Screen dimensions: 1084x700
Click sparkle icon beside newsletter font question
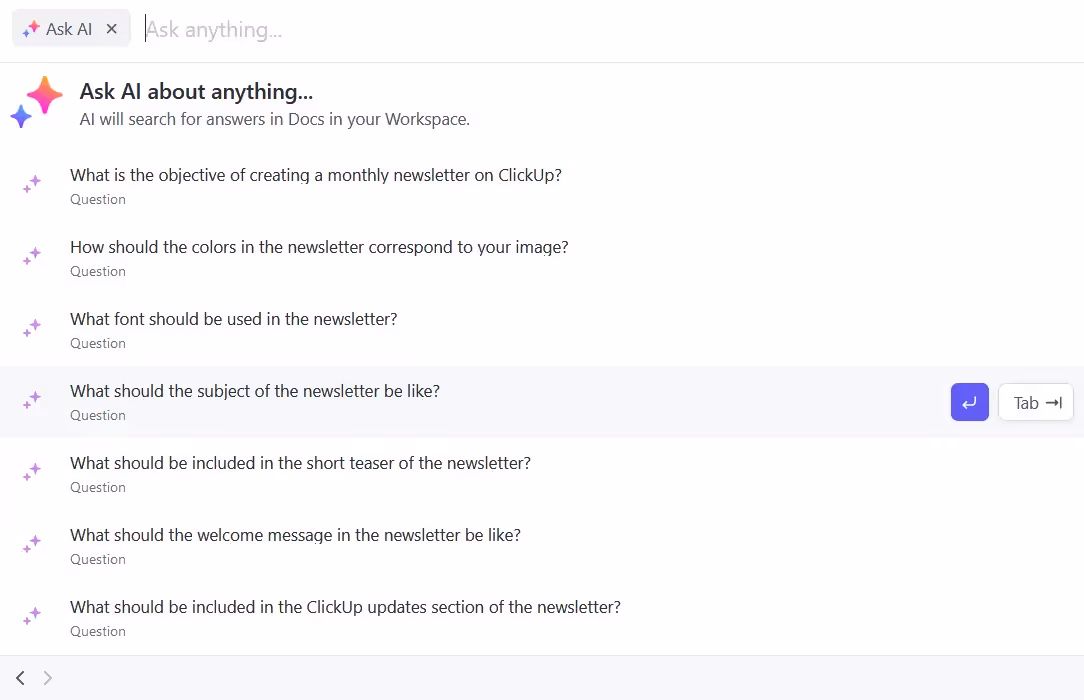pos(32,328)
